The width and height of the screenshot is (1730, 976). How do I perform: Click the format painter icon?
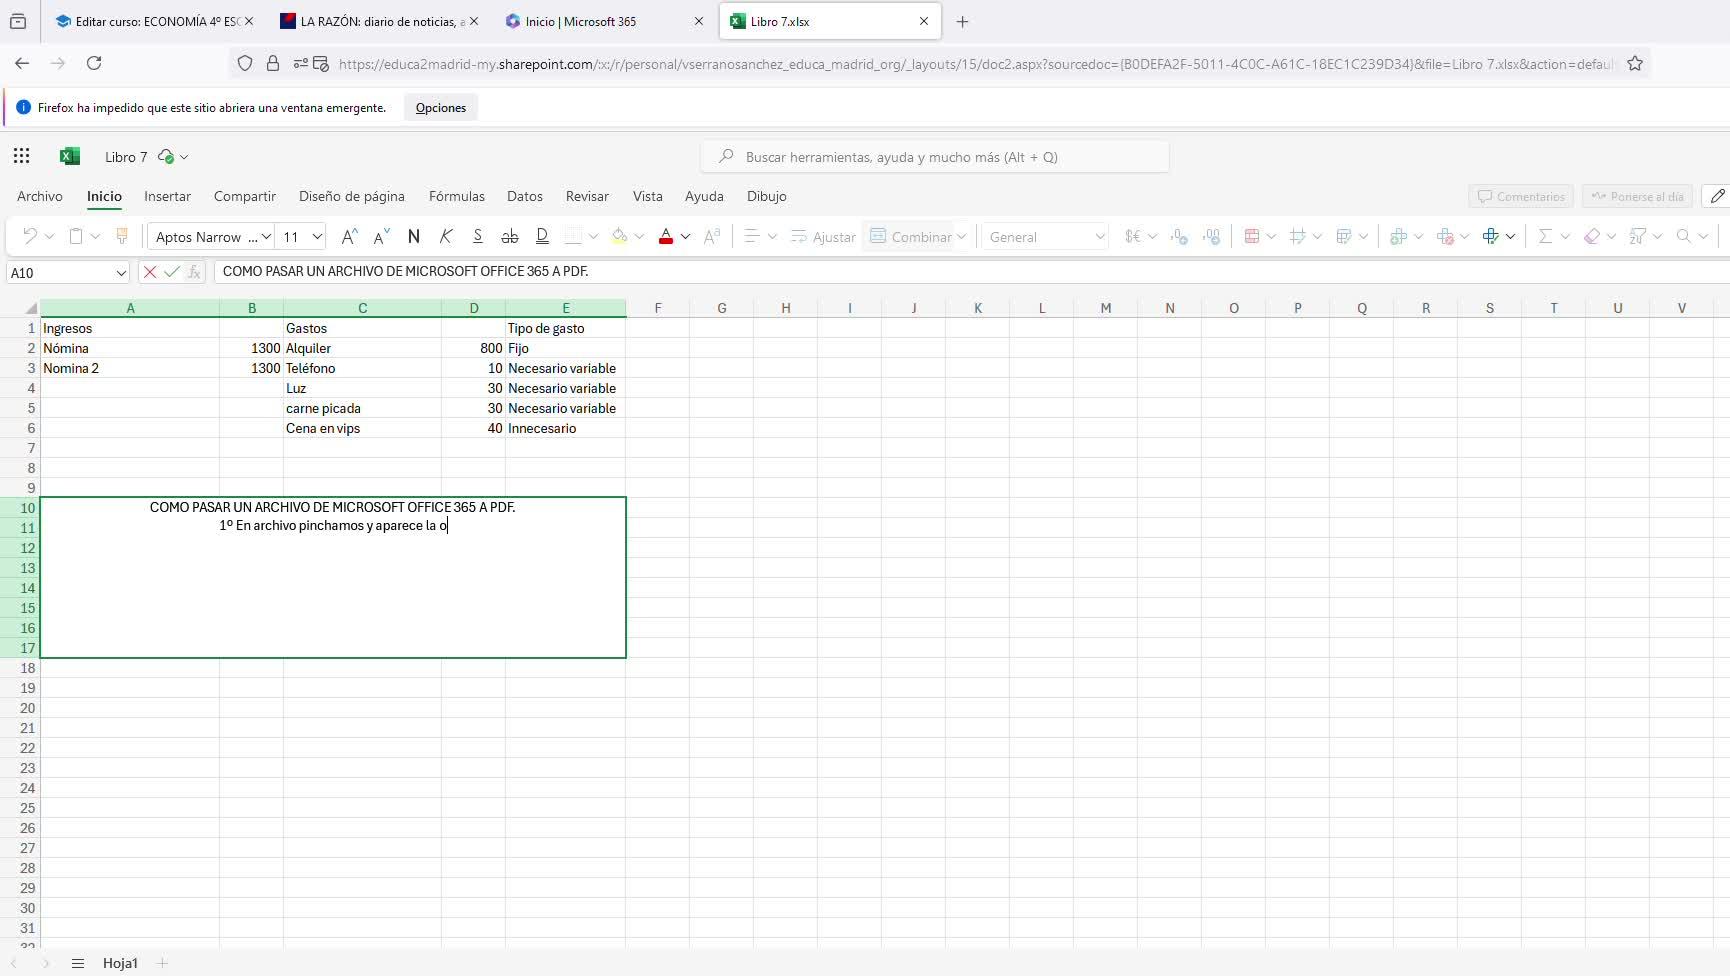[122, 237]
